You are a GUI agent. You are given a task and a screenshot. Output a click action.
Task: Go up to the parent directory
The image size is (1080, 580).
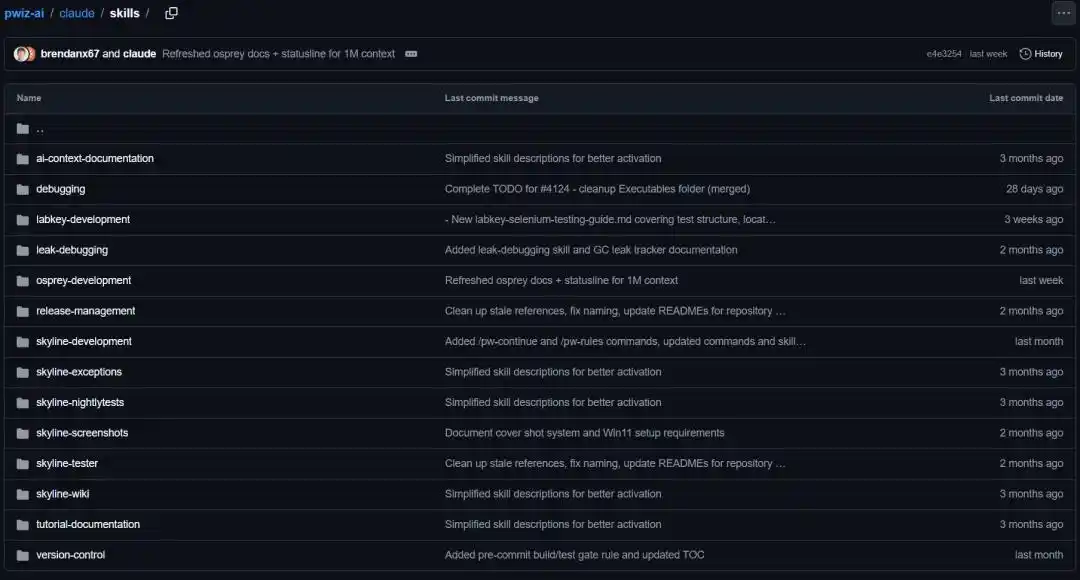pyautogui.click(x=39, y=129)
